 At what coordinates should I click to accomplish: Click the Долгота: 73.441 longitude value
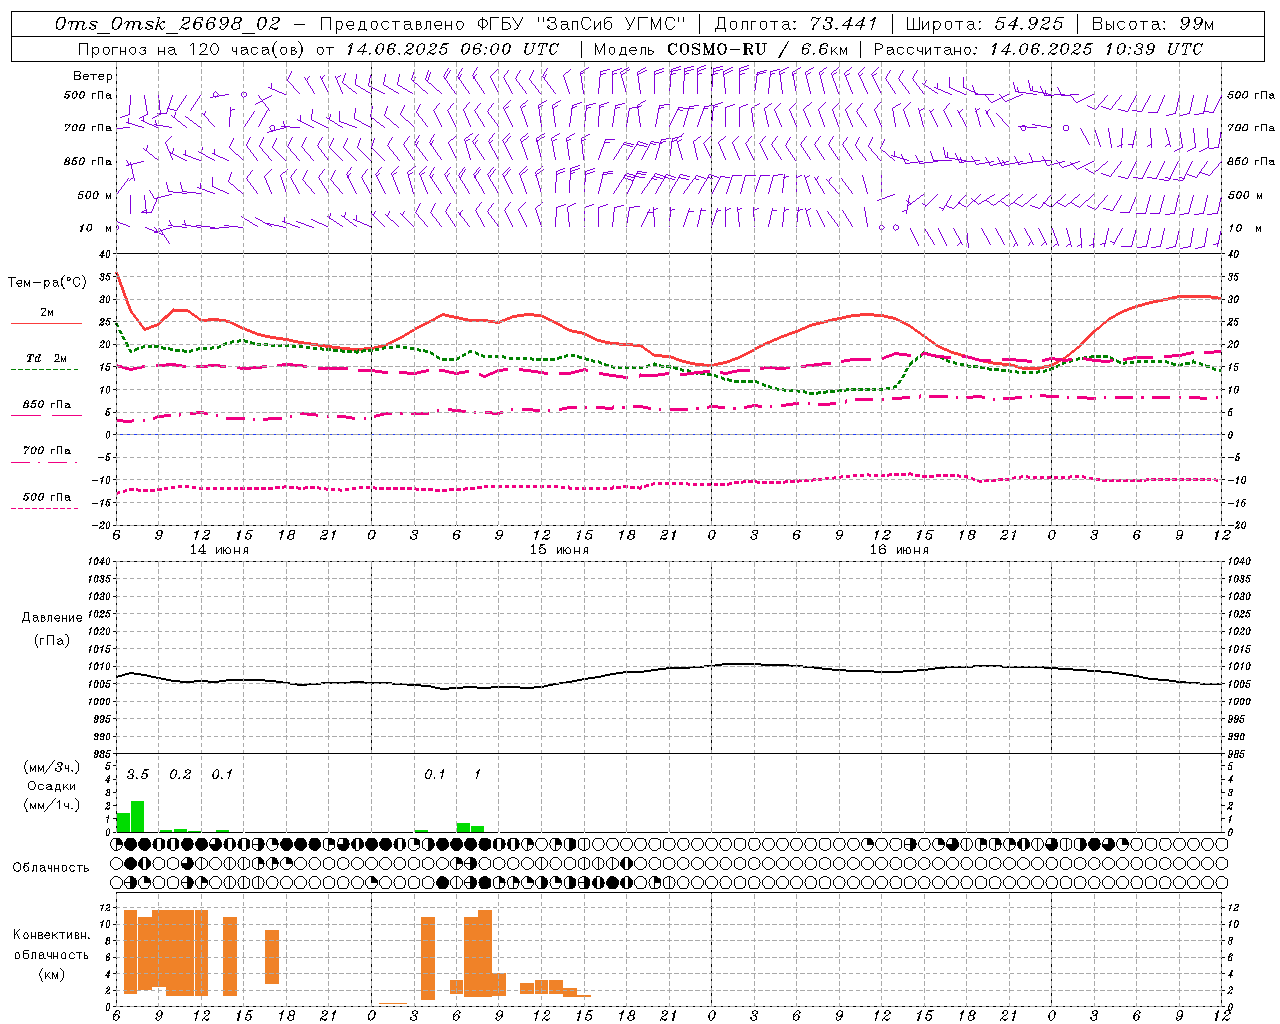coord(796,24)
